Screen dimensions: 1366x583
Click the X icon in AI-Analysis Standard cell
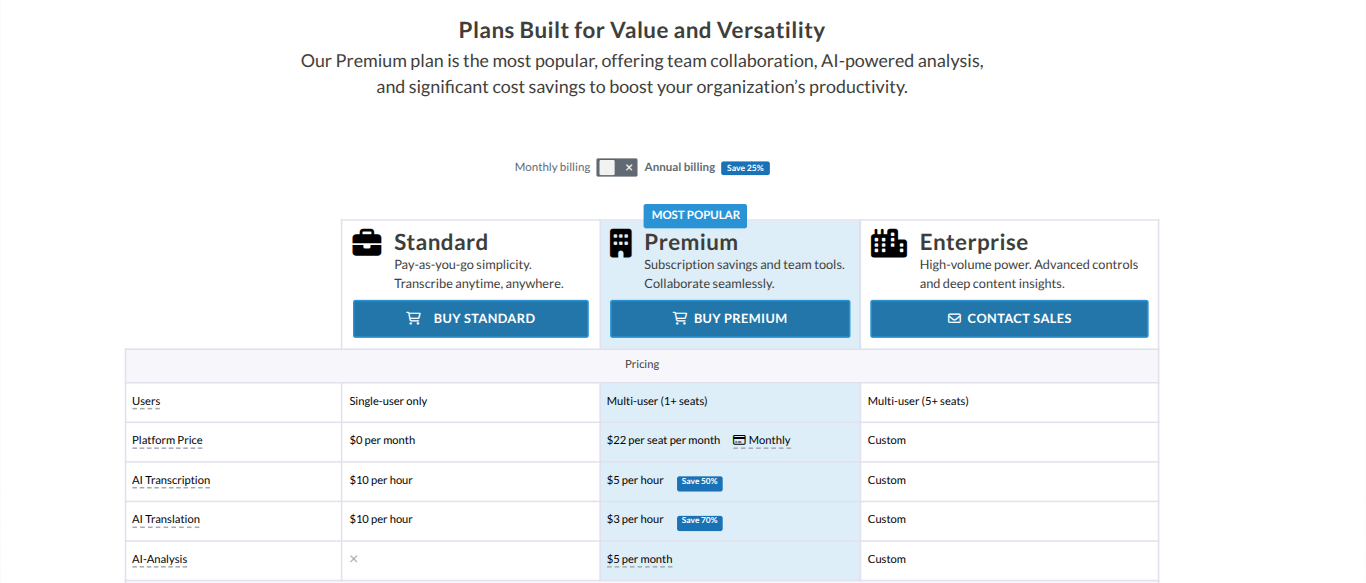pos(354,559)
